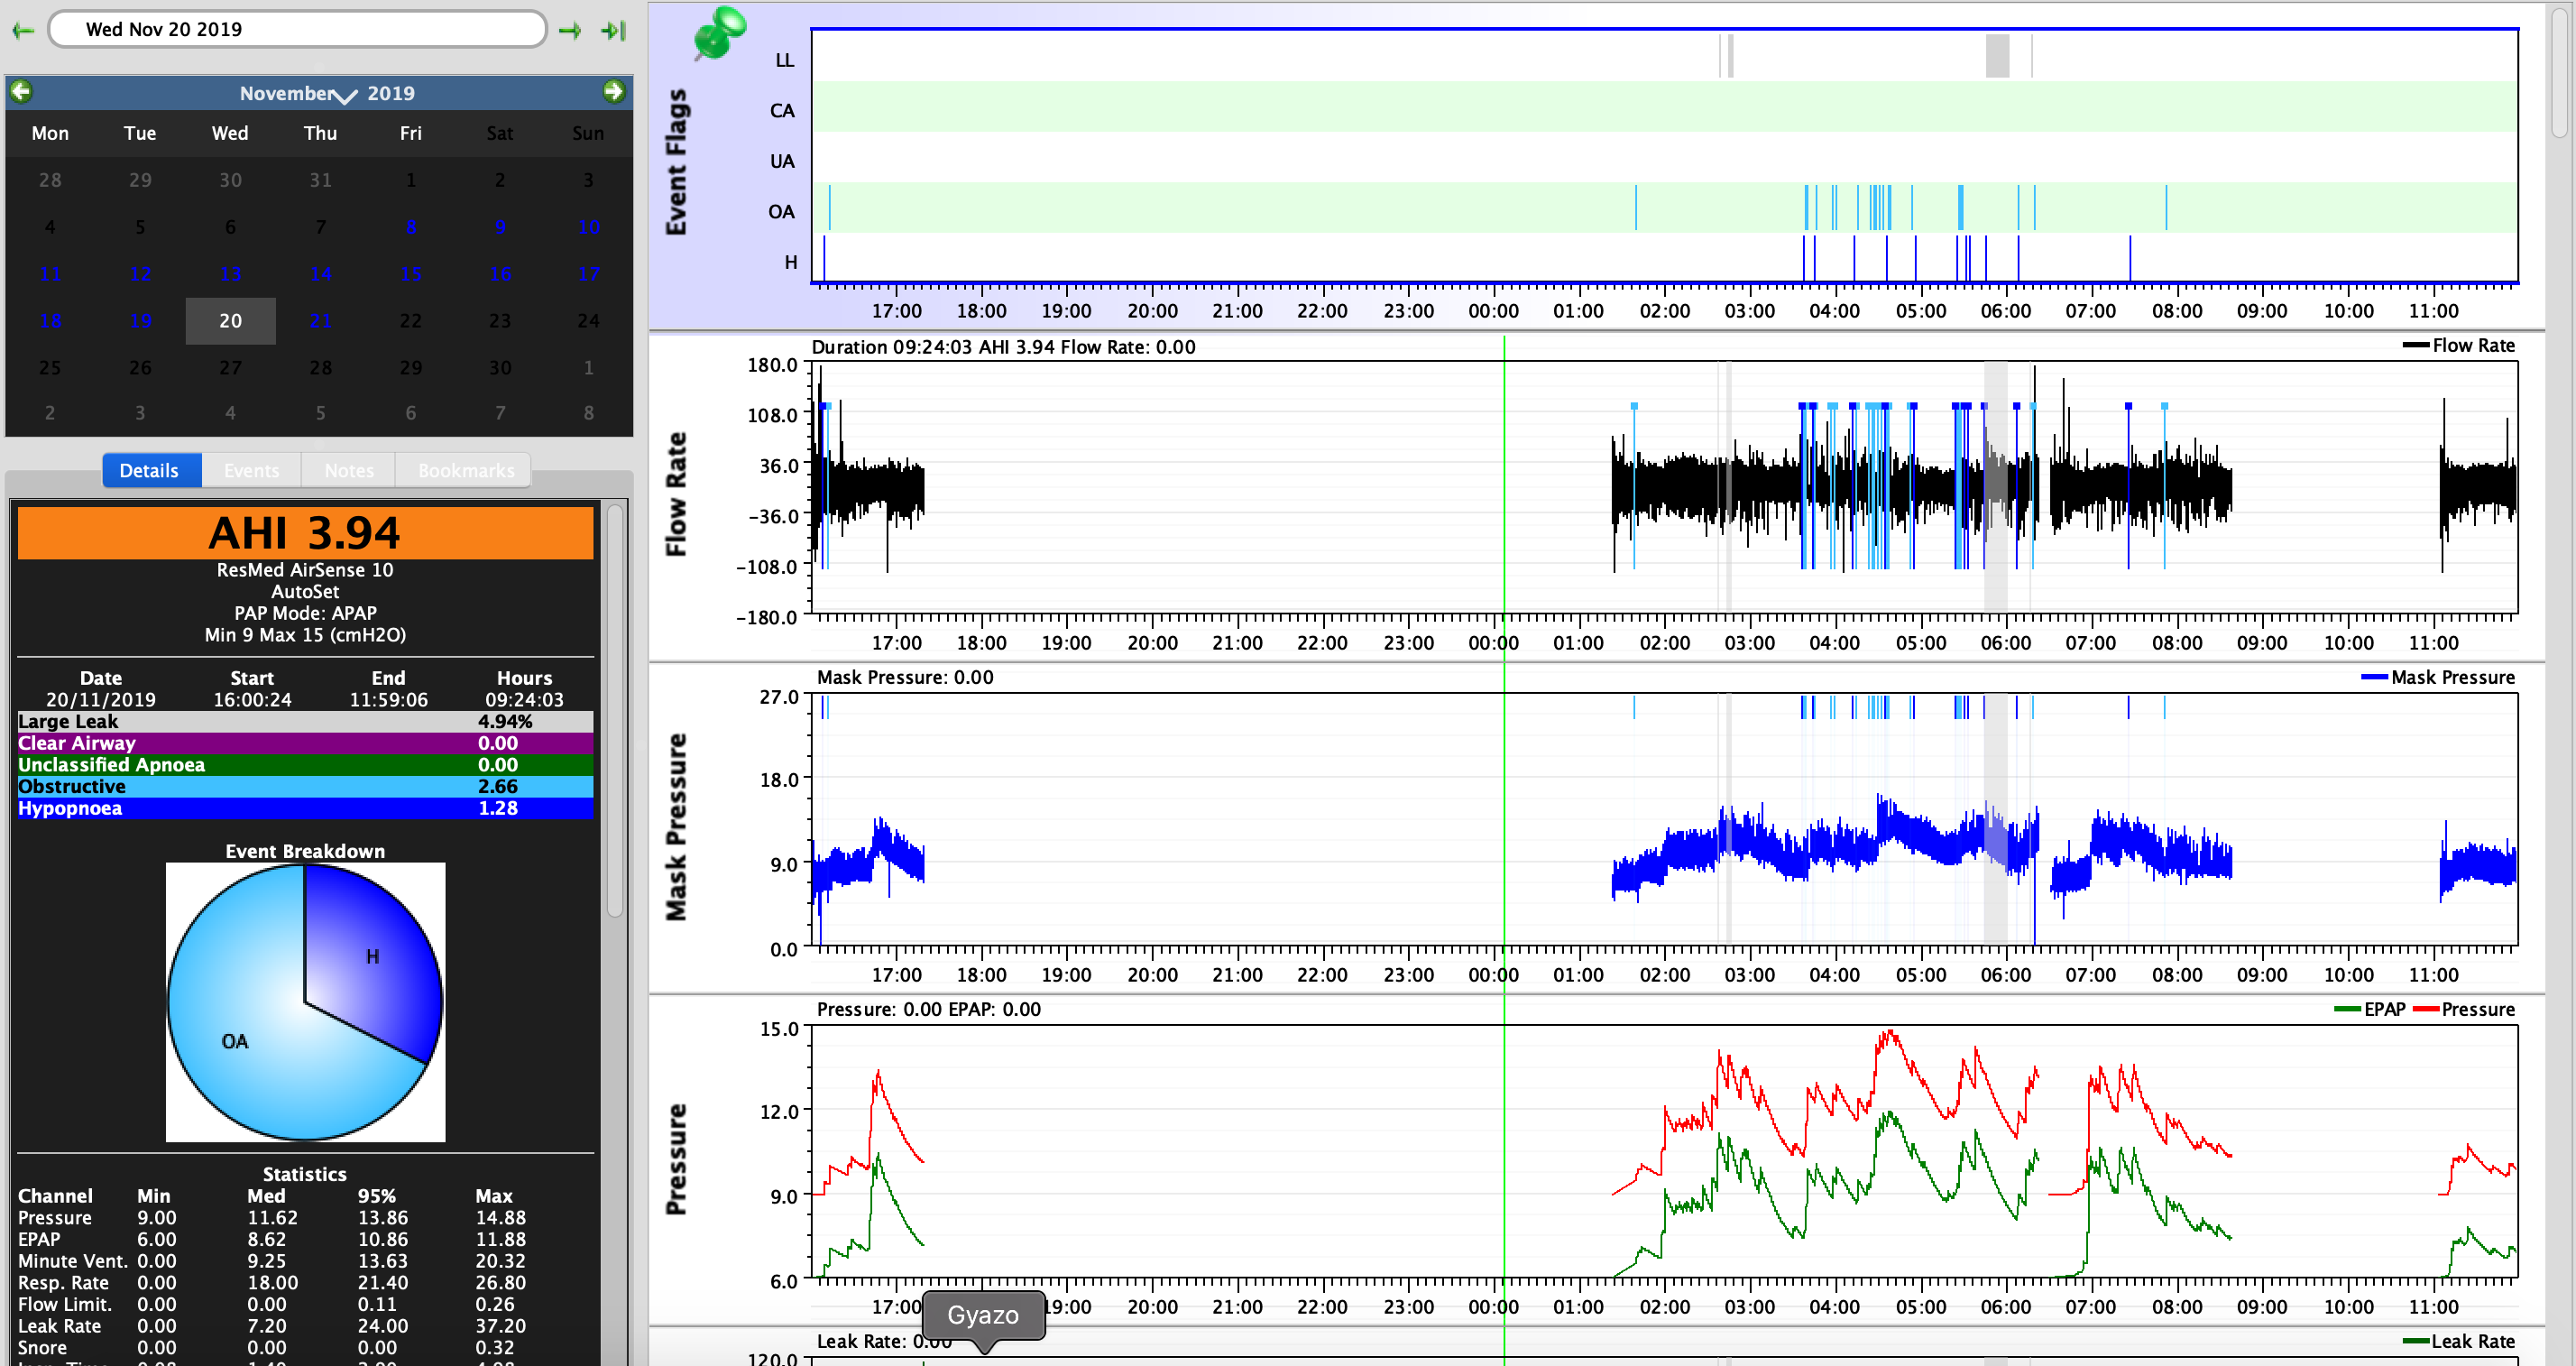This screenshot has height=1366, width=2576.
Task: Open the Bookmarks tab
Action: coord(465,470)
